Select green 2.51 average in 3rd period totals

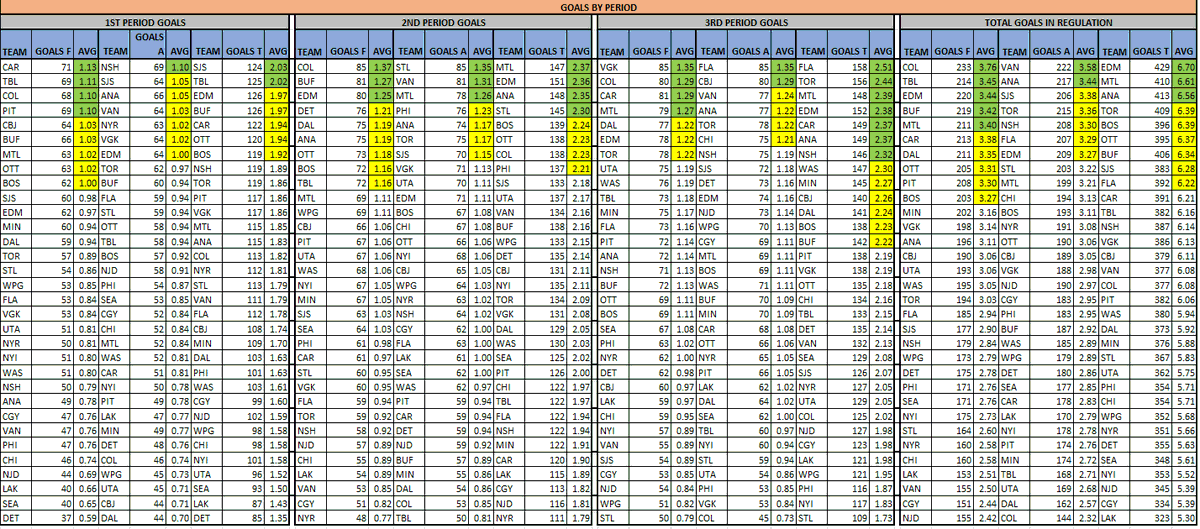pos(882,67)
